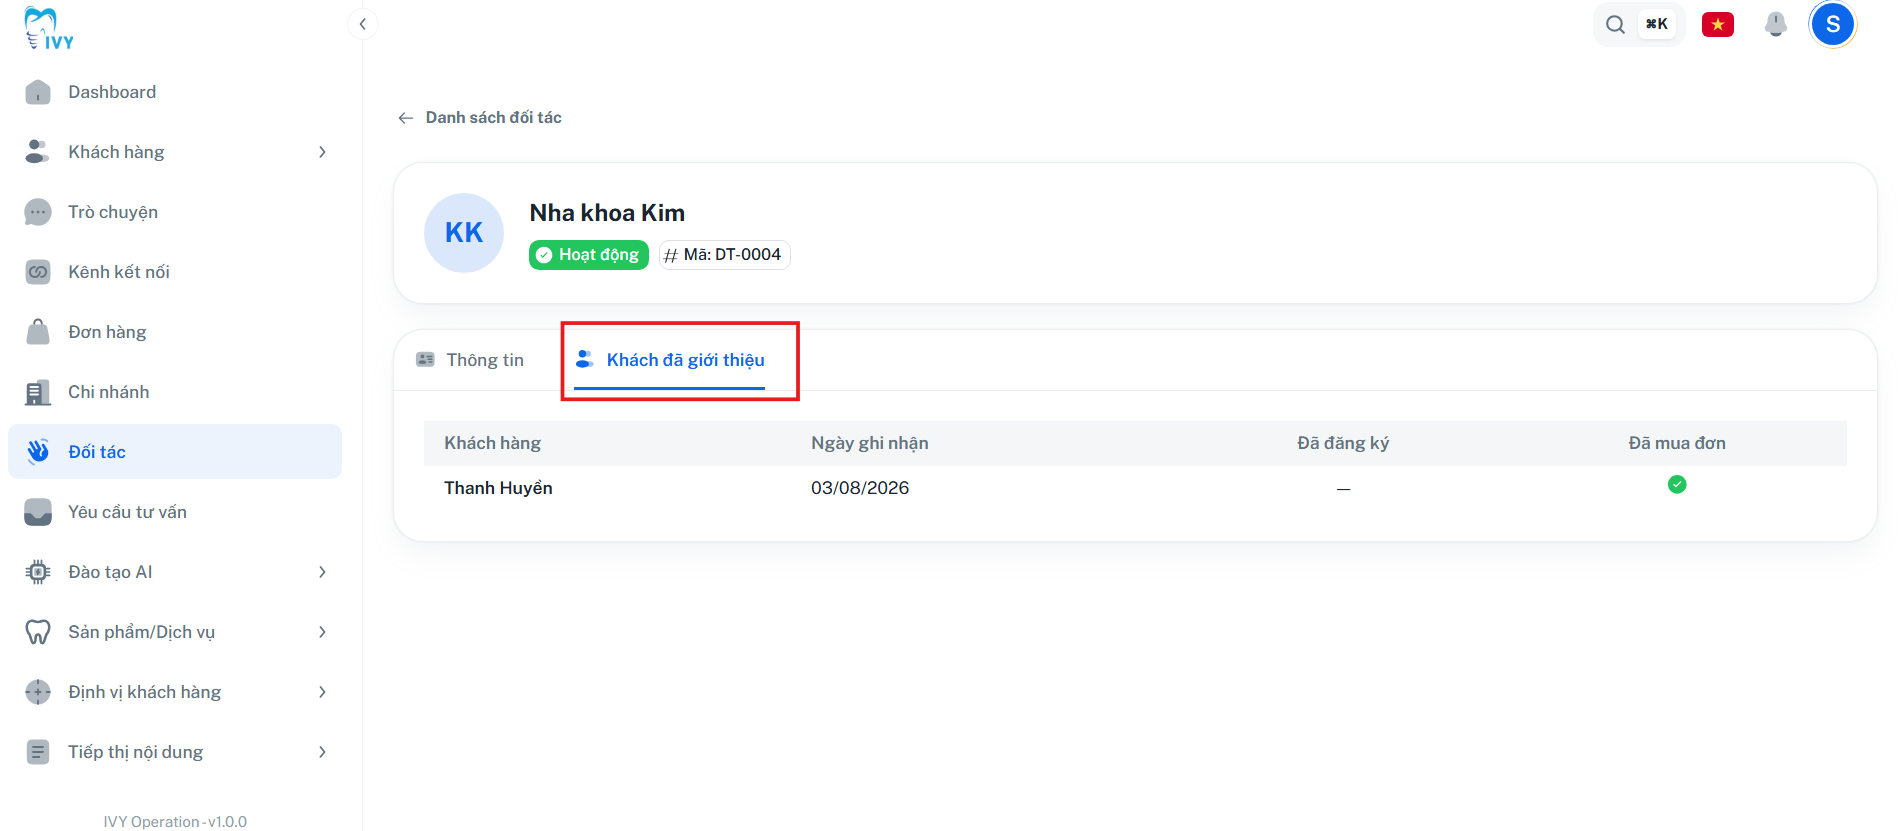
Task: Open notifications with the bell icon
Action: [x=1776, y=24]
